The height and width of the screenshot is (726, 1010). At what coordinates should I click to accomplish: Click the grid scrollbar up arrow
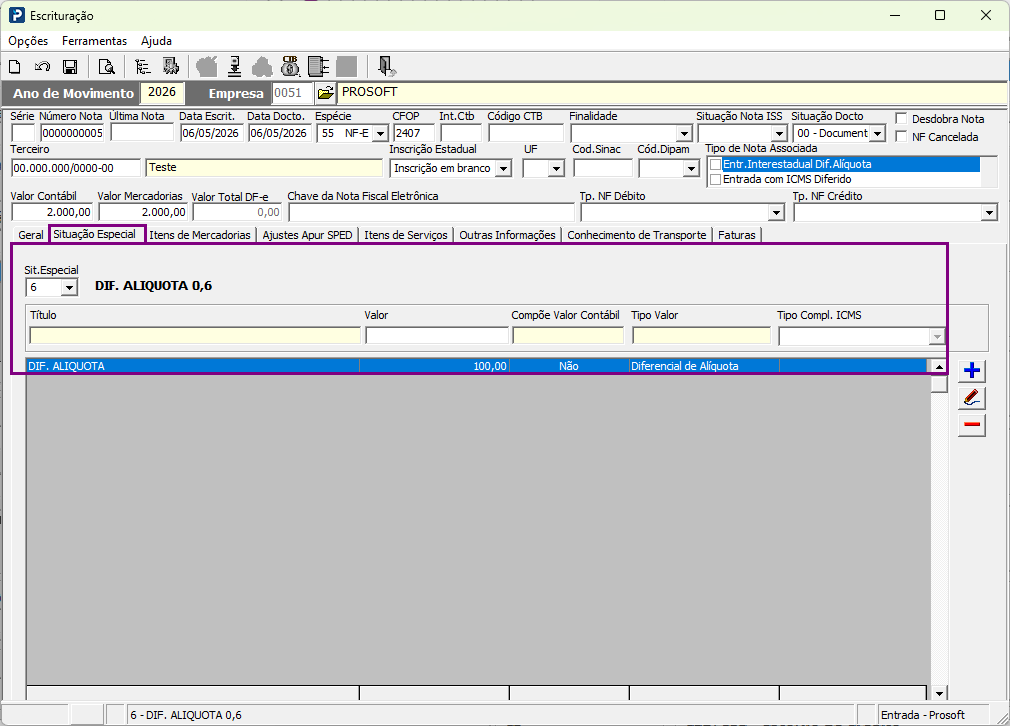939,367
